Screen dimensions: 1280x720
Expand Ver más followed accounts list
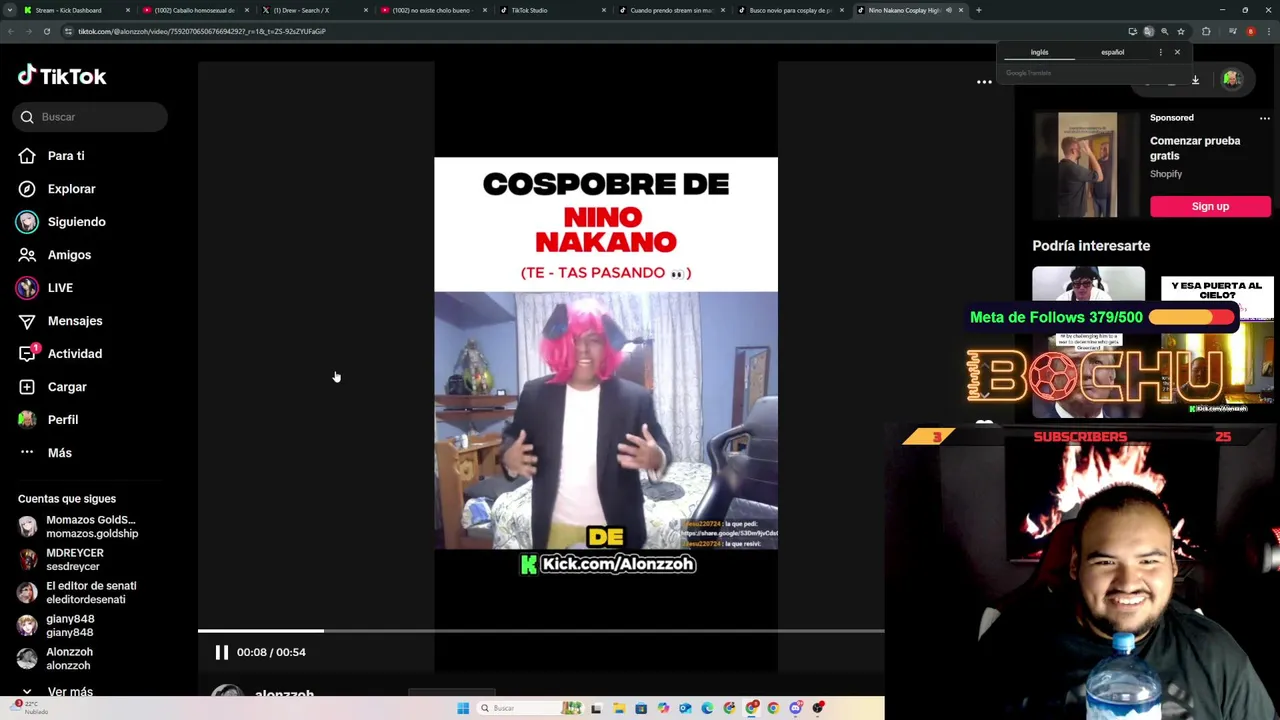point(59,691)
